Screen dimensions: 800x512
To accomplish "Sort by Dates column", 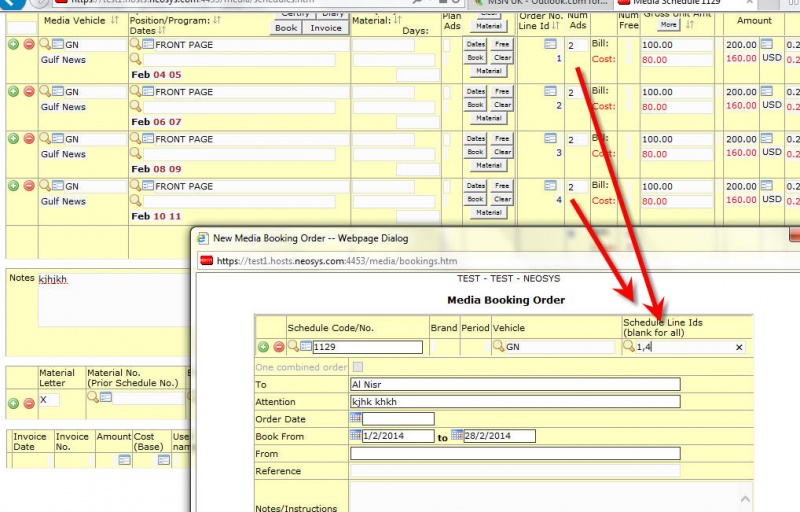I will (x=162, y=30).
